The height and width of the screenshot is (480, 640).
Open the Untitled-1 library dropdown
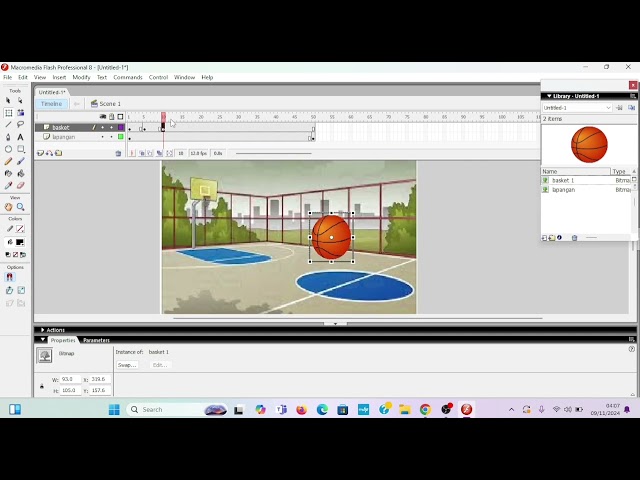tap(577, 108)
